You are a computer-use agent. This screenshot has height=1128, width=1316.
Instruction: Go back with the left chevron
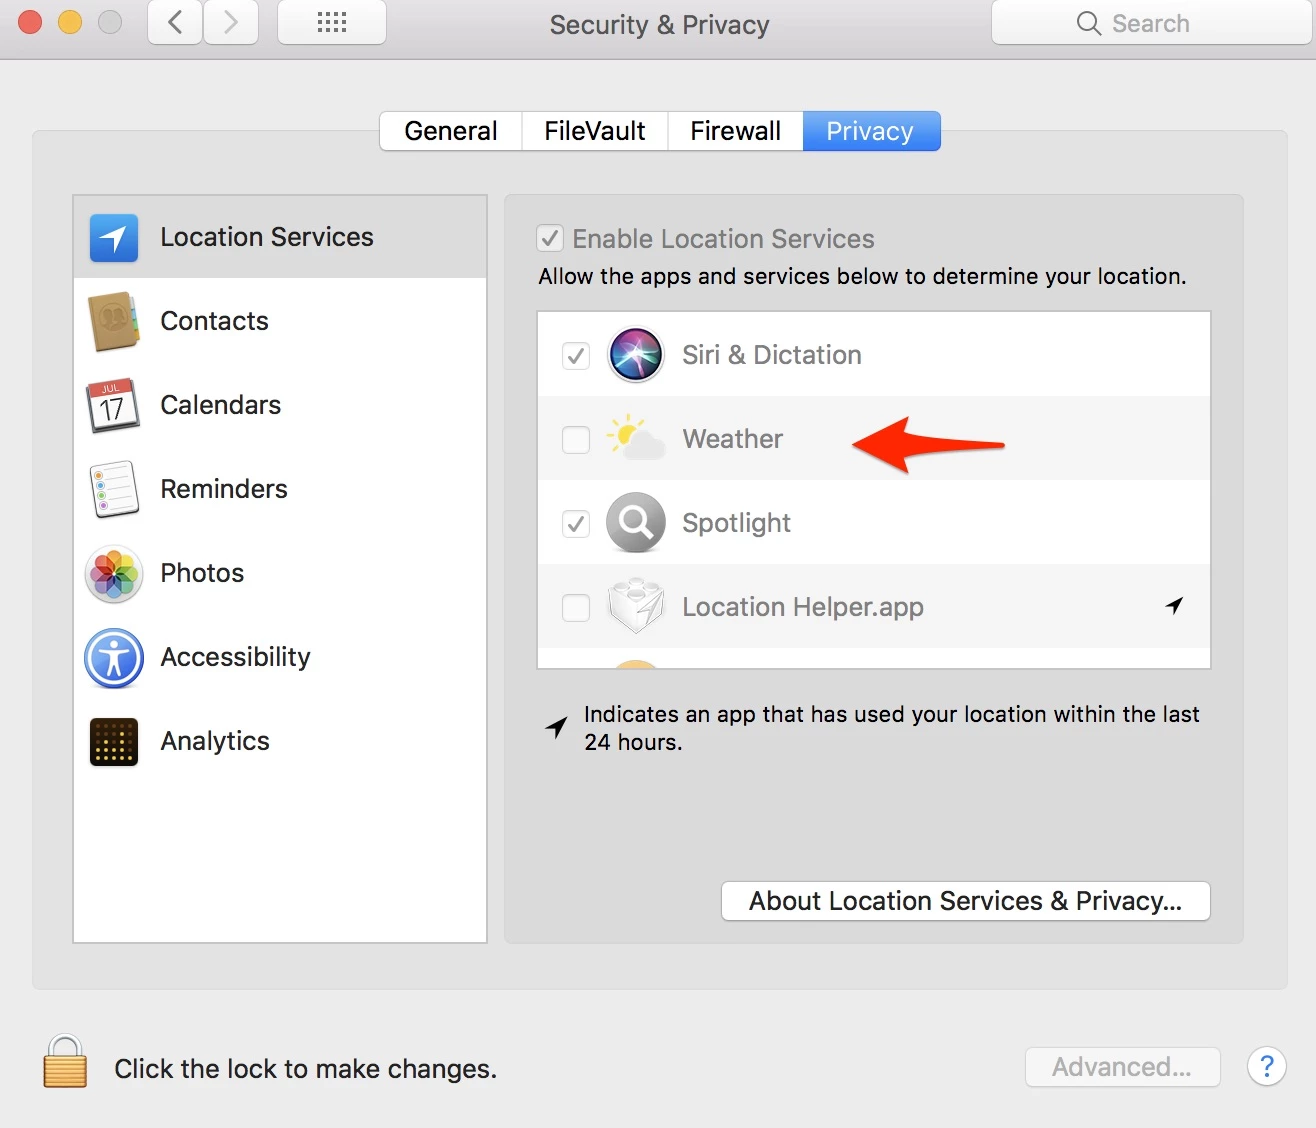tap(175, 23)
